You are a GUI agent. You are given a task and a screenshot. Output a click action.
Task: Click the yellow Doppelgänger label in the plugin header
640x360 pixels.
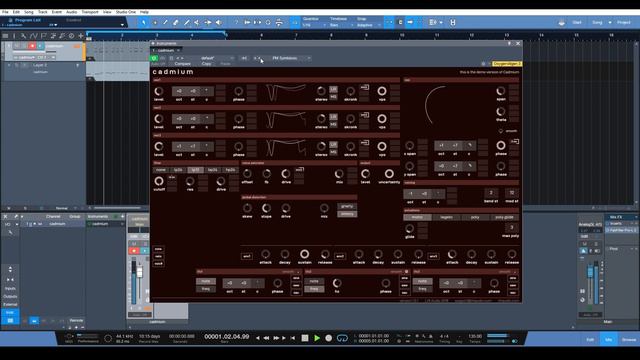(507, 64)
